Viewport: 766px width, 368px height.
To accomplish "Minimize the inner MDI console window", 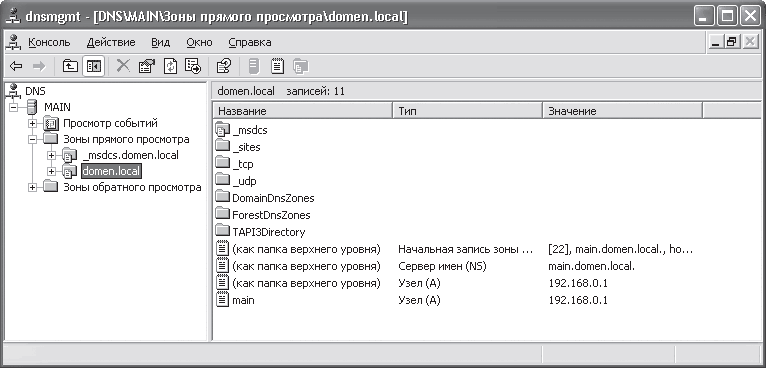I will (x=716, y=43).
